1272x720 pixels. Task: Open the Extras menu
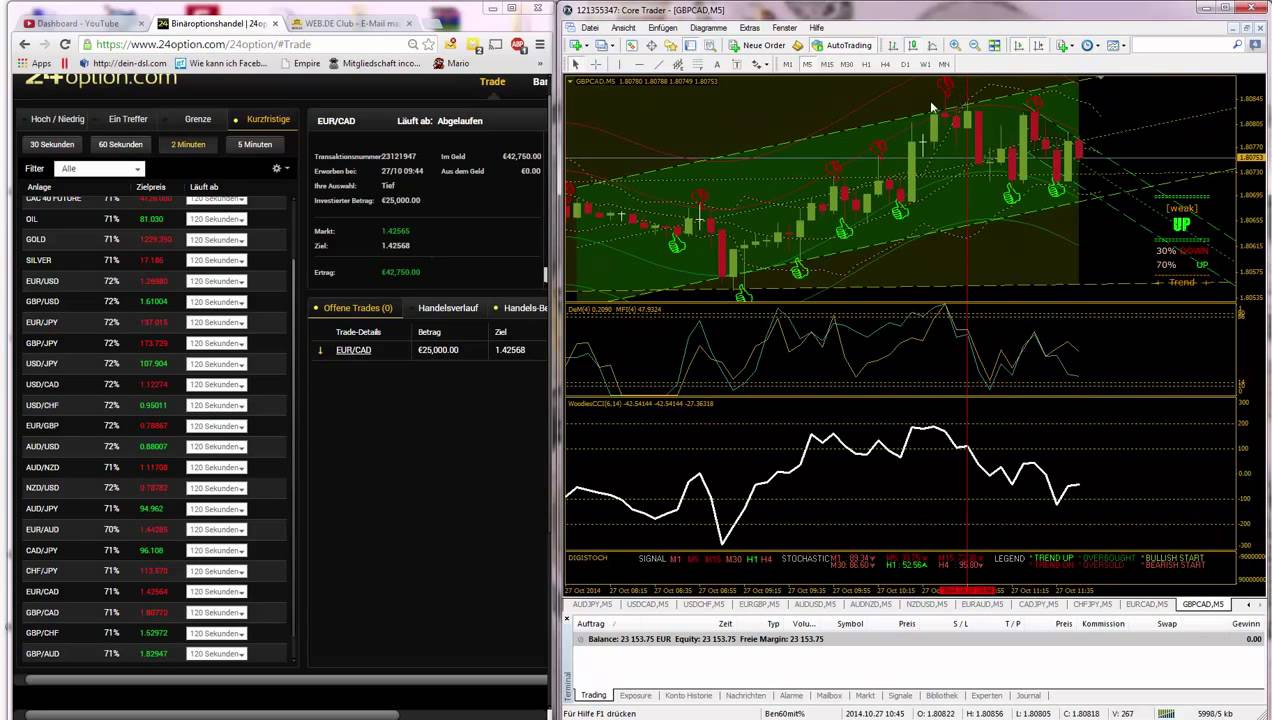[749, 28]
